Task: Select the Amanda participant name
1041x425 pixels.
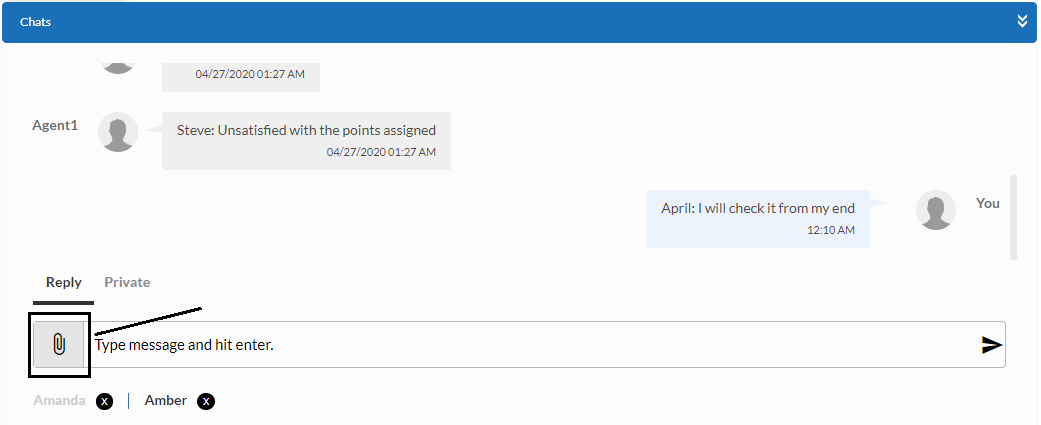Action: click(x=59, y=400)
